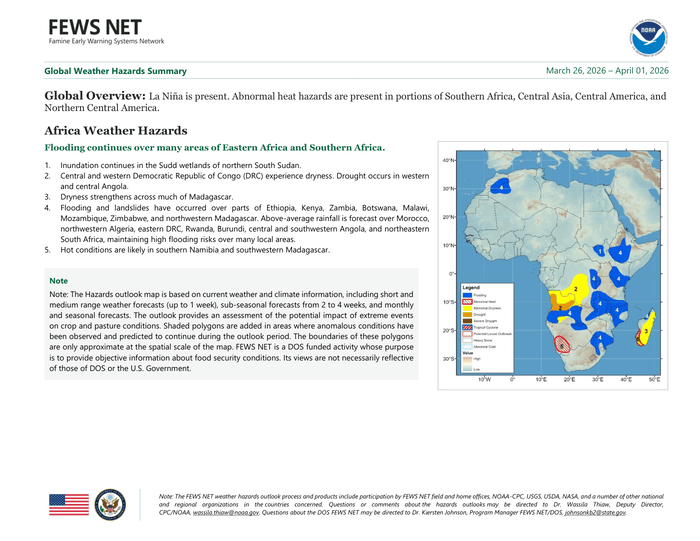The width and height of the screenshot is (700, 541).
Task: Click the red hatched heat zone in Namibia
Action: pyautogui.click(x=562, y=344)
